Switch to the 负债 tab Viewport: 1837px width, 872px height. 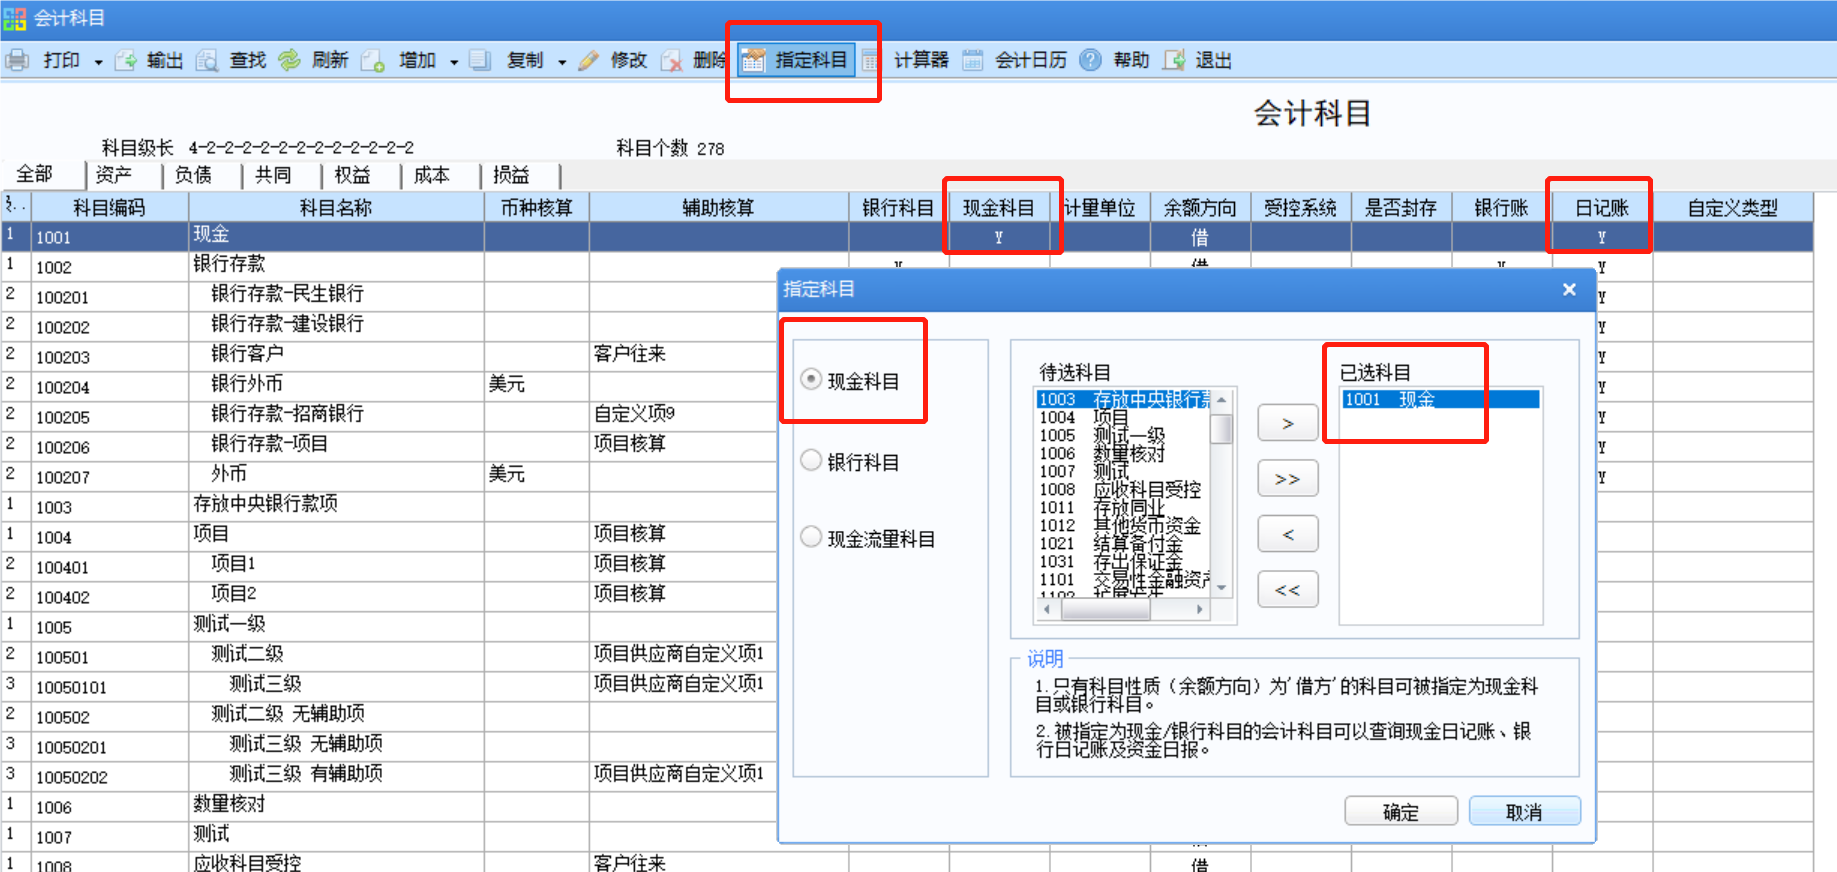point(194,175)
